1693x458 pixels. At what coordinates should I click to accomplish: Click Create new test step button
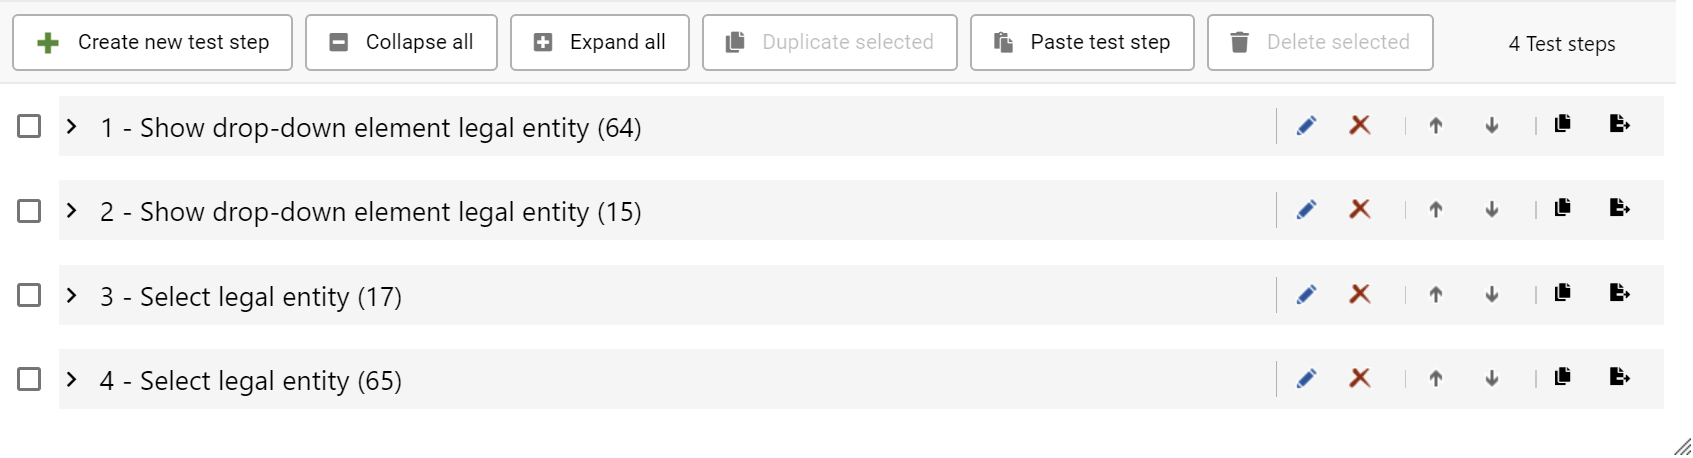[x=152, y=43]
